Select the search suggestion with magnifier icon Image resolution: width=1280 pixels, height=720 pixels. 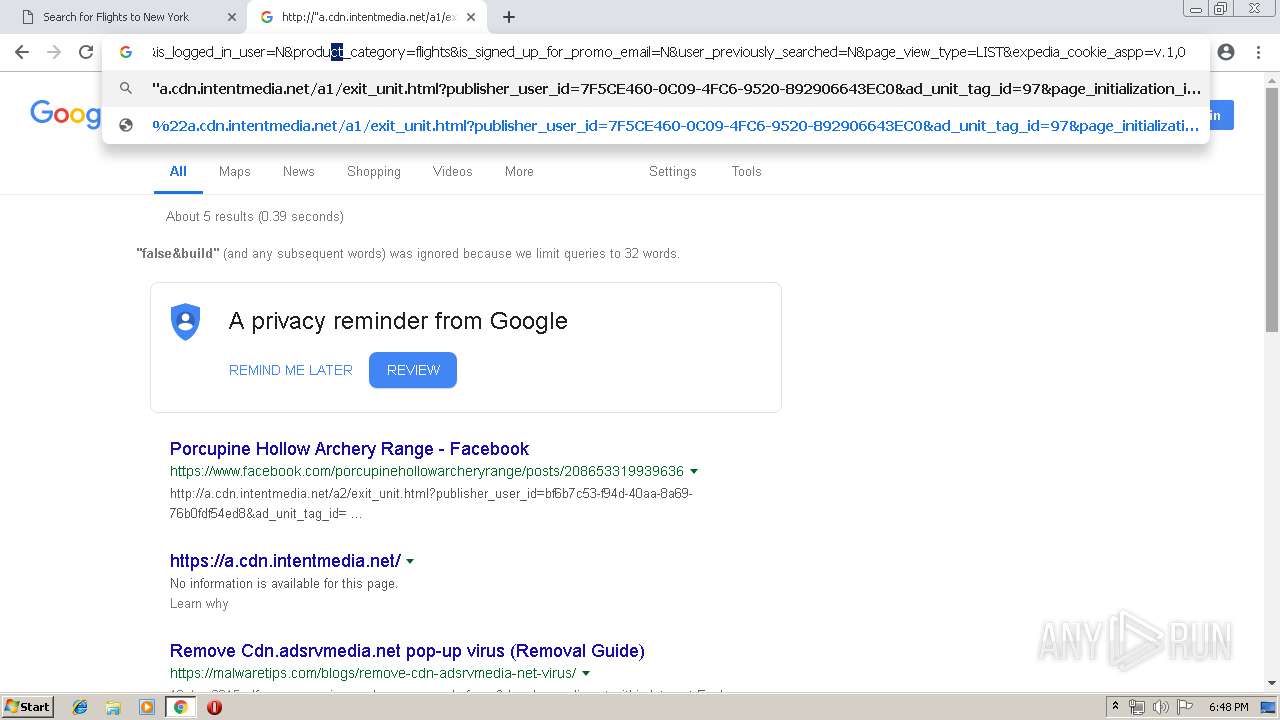pyautogui.click(x=656, y=89)
